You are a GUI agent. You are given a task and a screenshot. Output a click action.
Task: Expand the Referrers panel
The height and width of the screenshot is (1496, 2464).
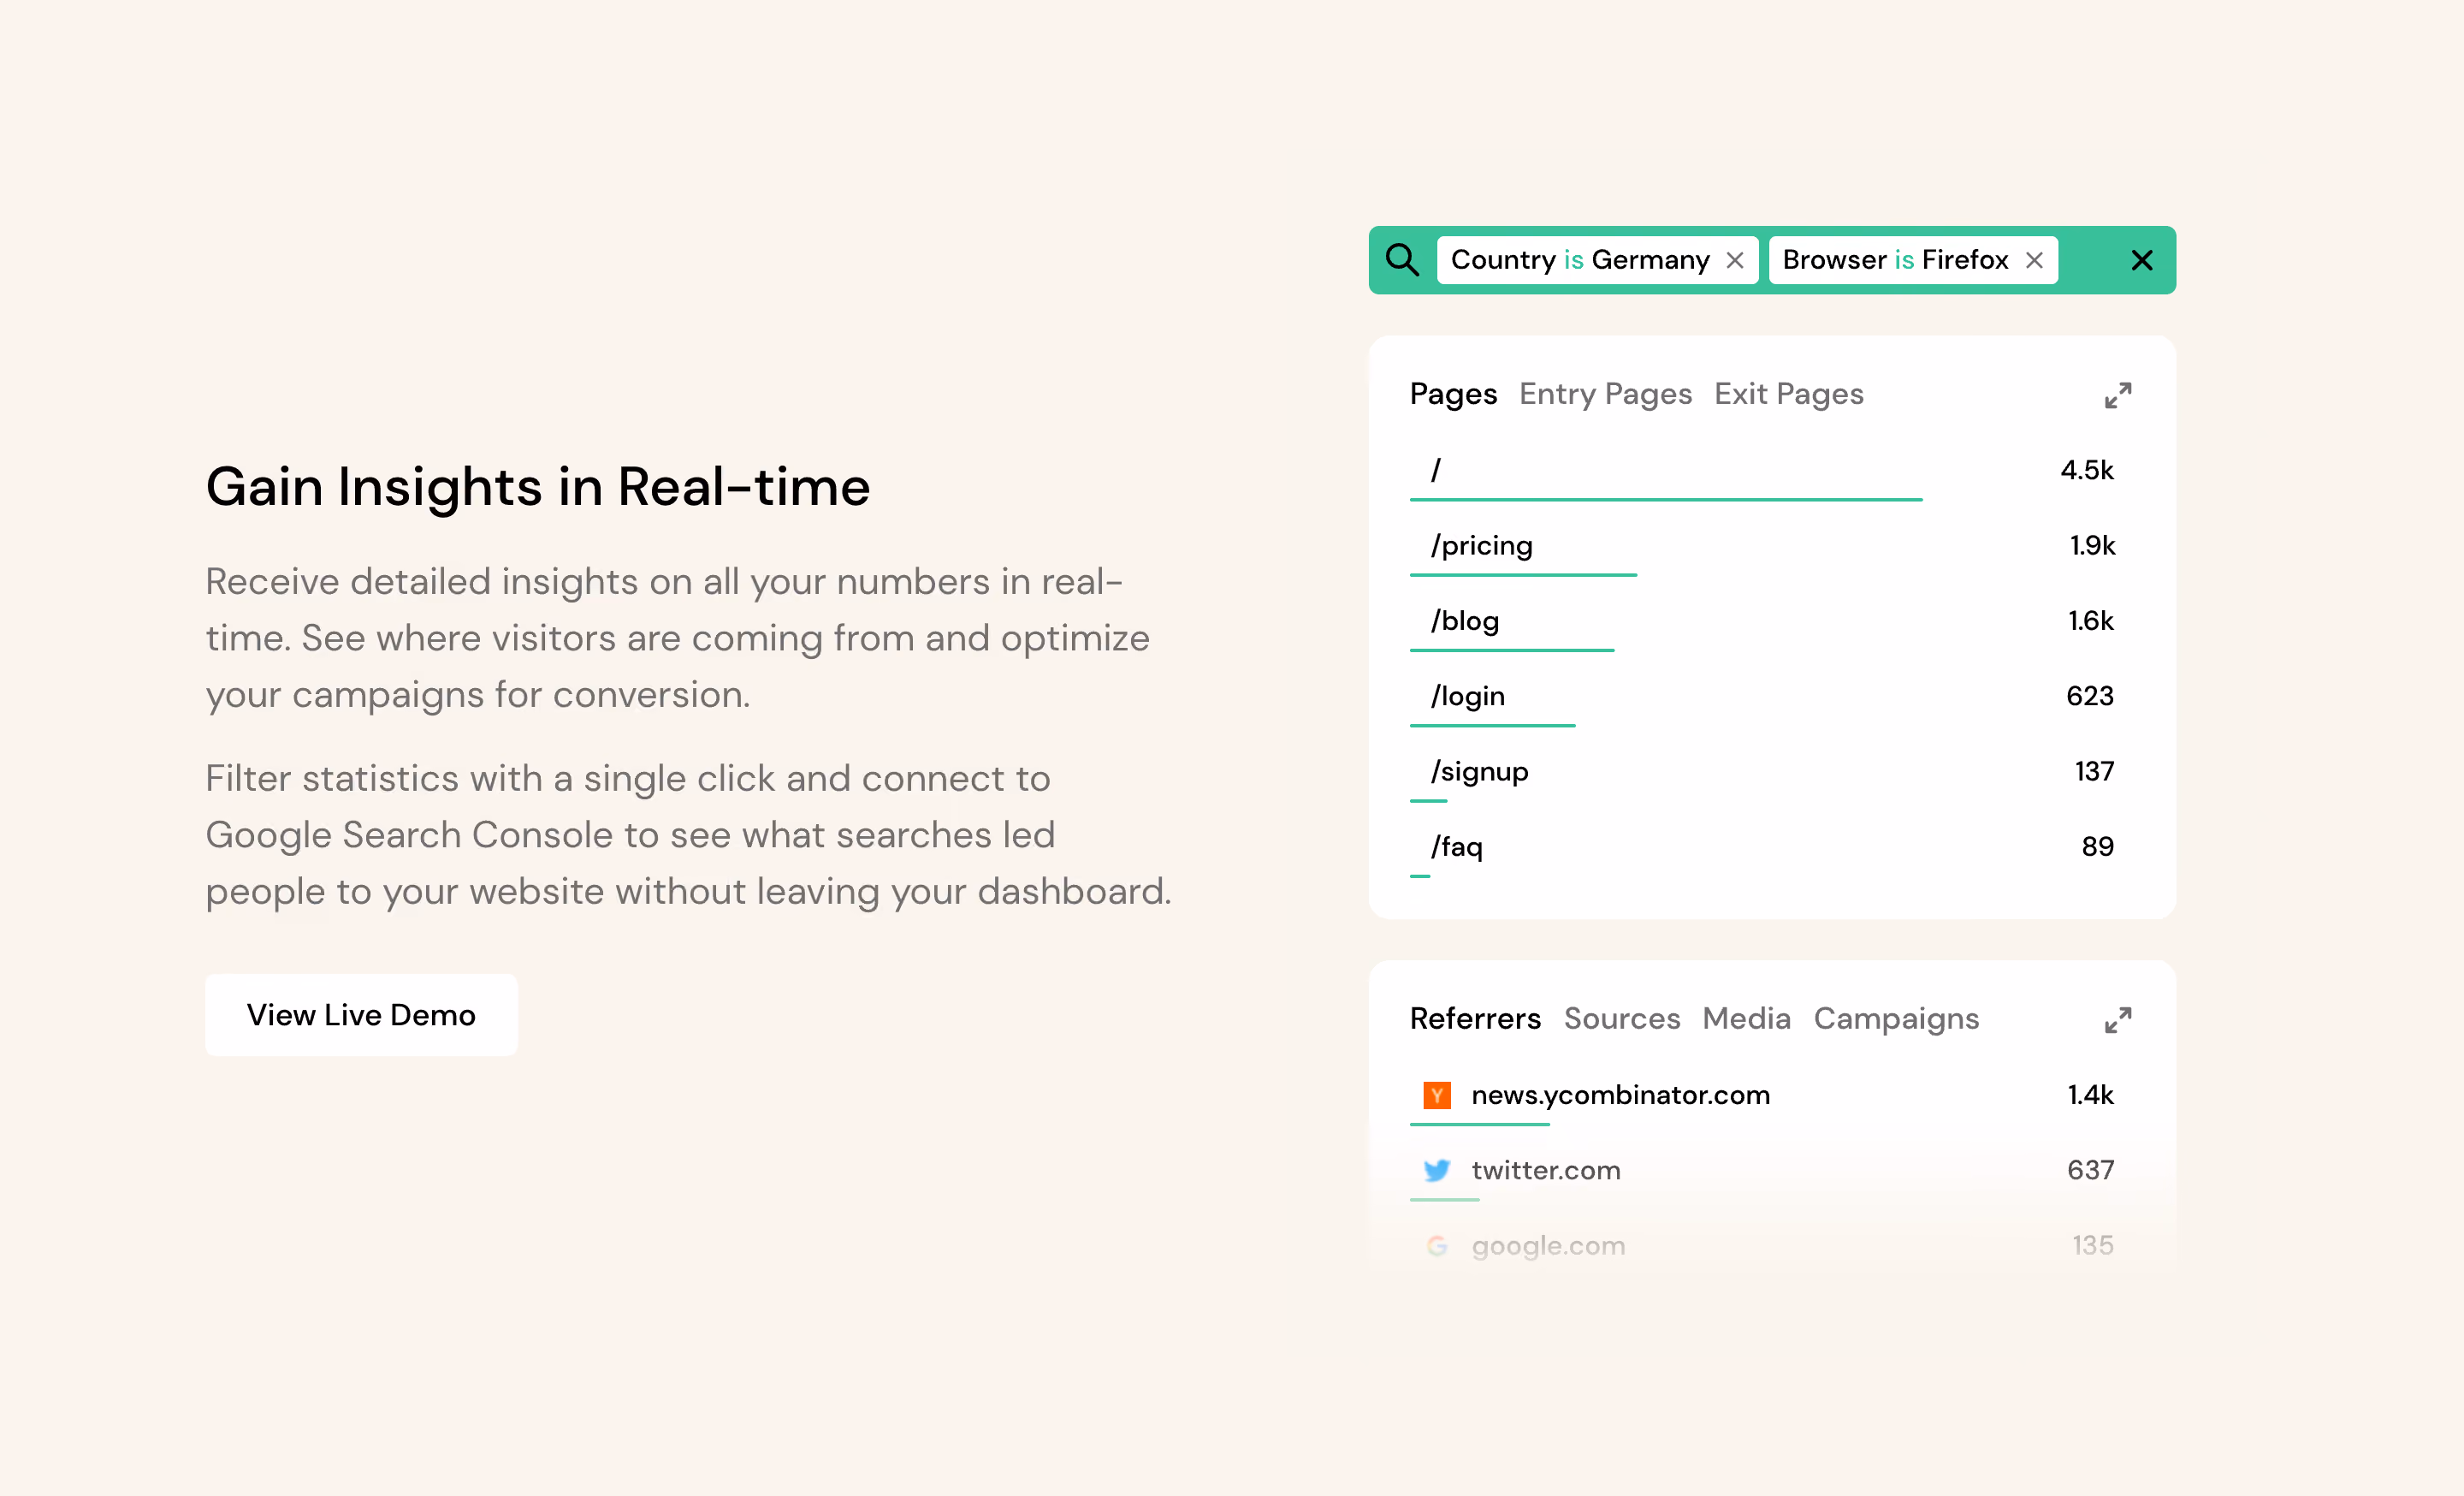pos(2117,1020)
